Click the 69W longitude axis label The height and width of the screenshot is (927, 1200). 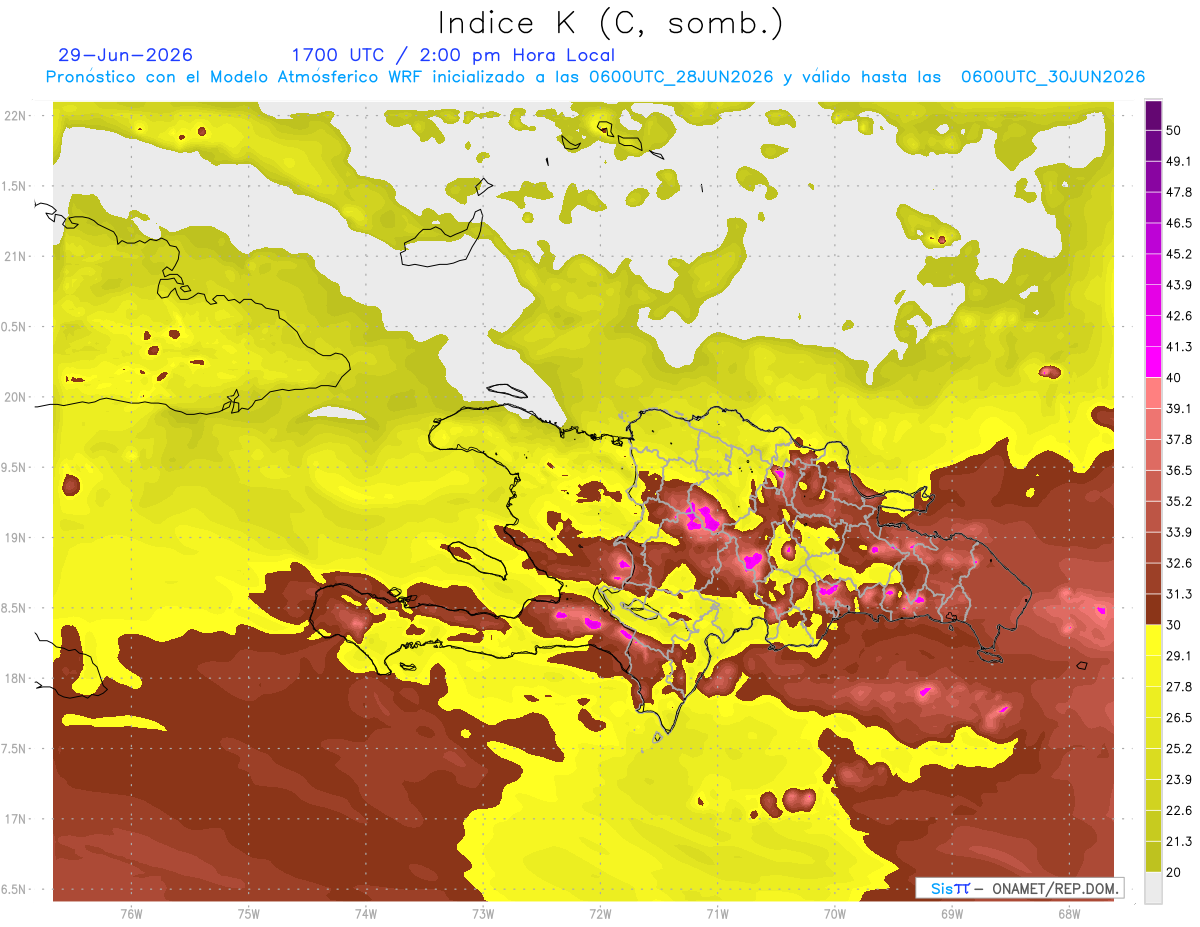click(952, 913)
